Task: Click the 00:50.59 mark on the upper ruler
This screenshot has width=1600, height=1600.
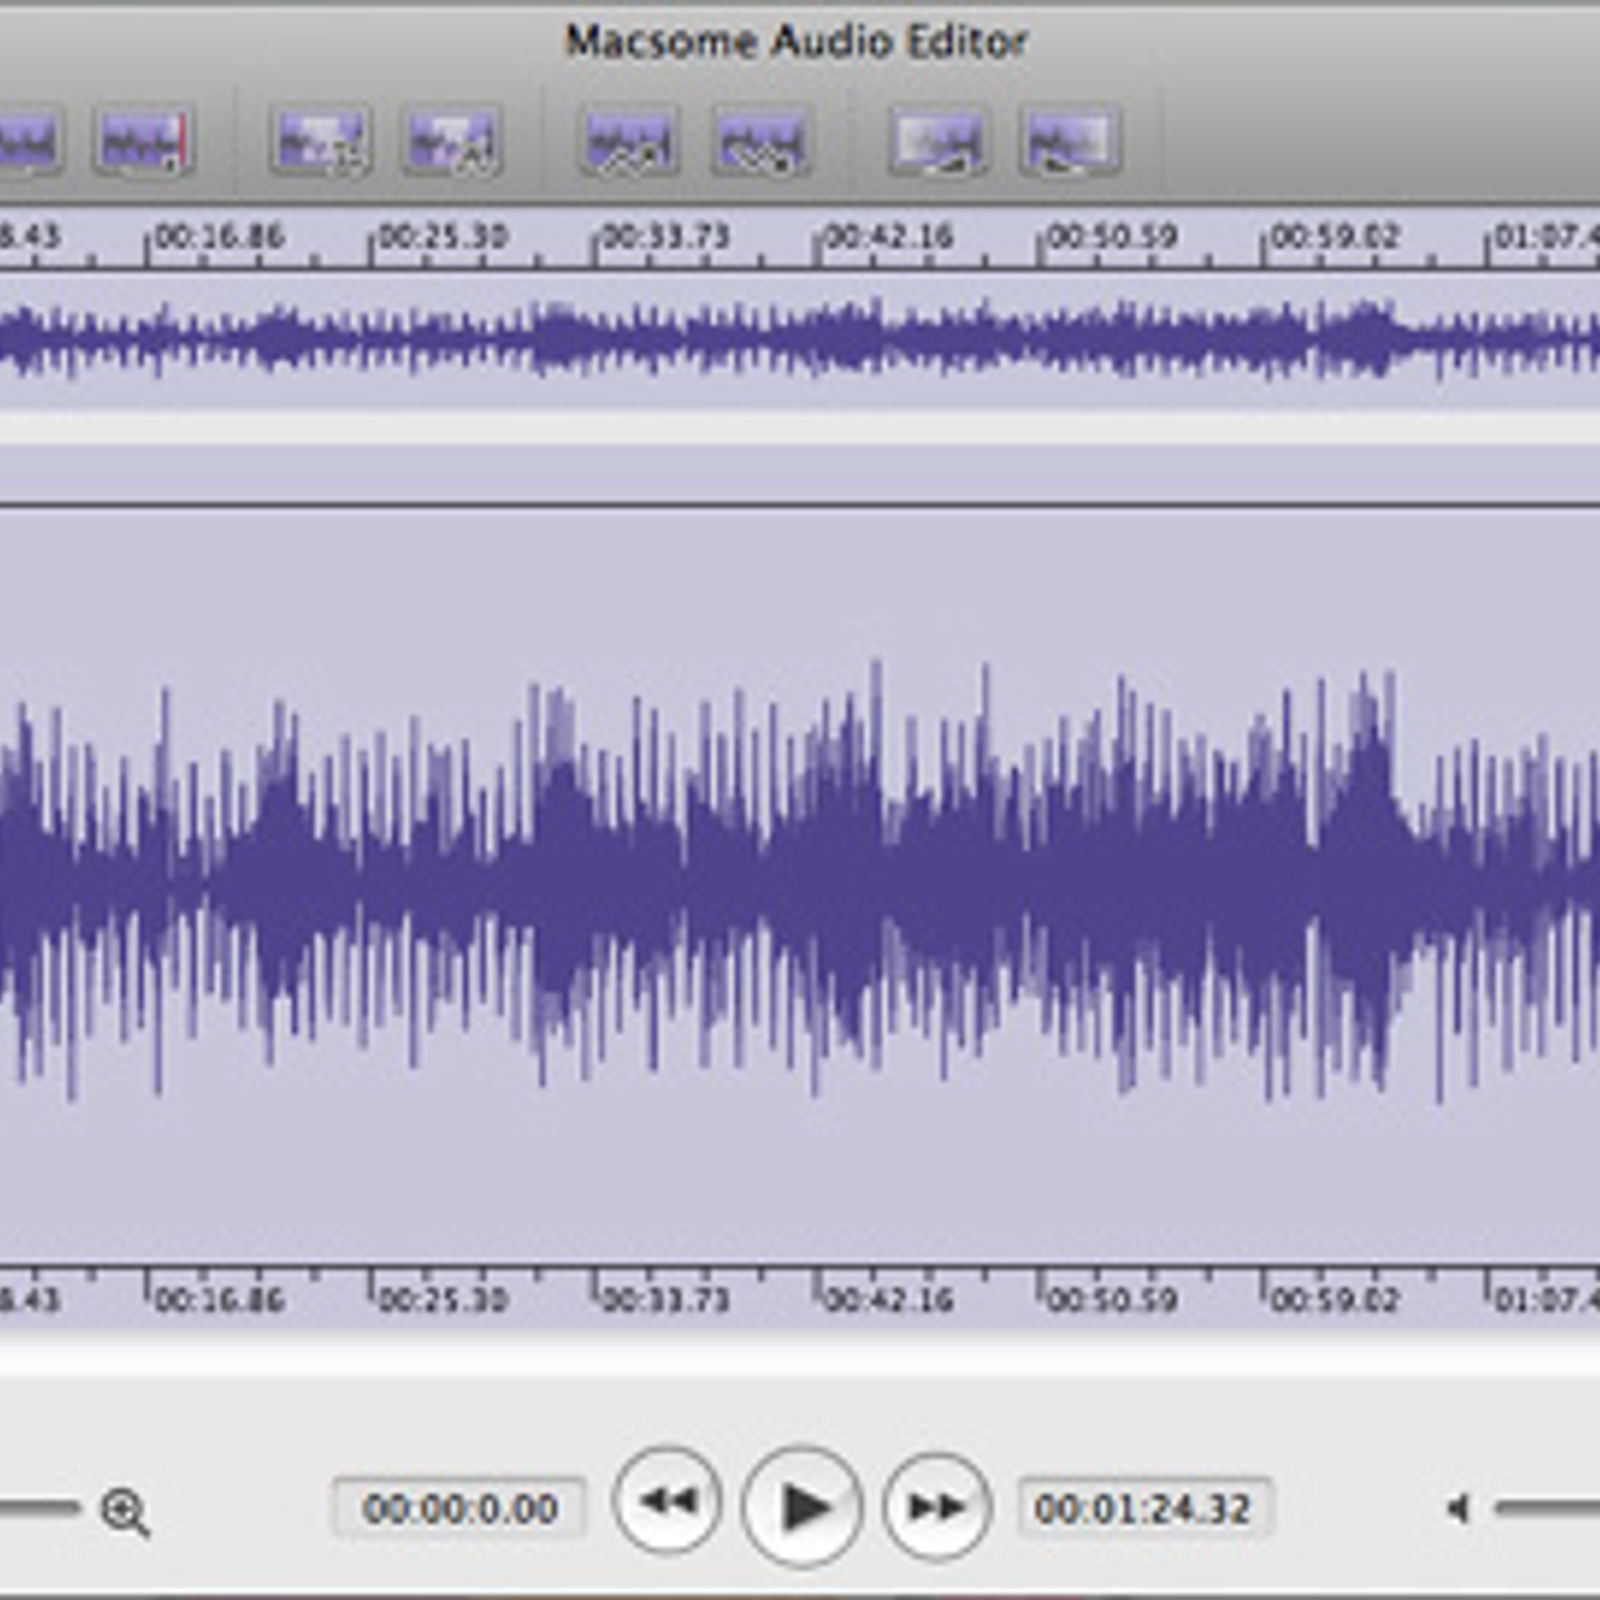Action: point(1112,237)
